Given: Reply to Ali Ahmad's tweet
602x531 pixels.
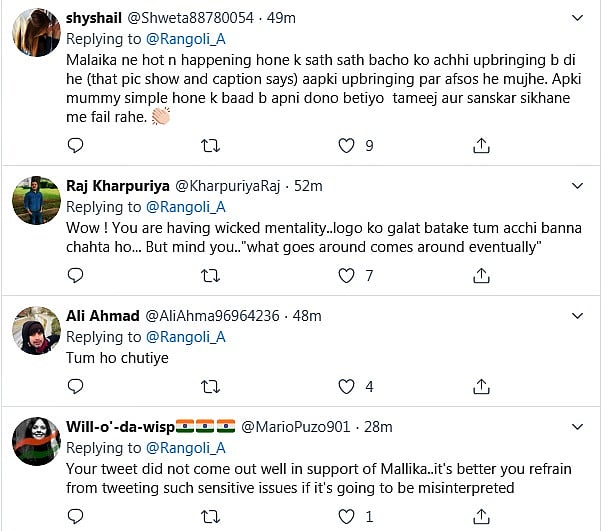Looking at the screenshot, I should 75,386.
